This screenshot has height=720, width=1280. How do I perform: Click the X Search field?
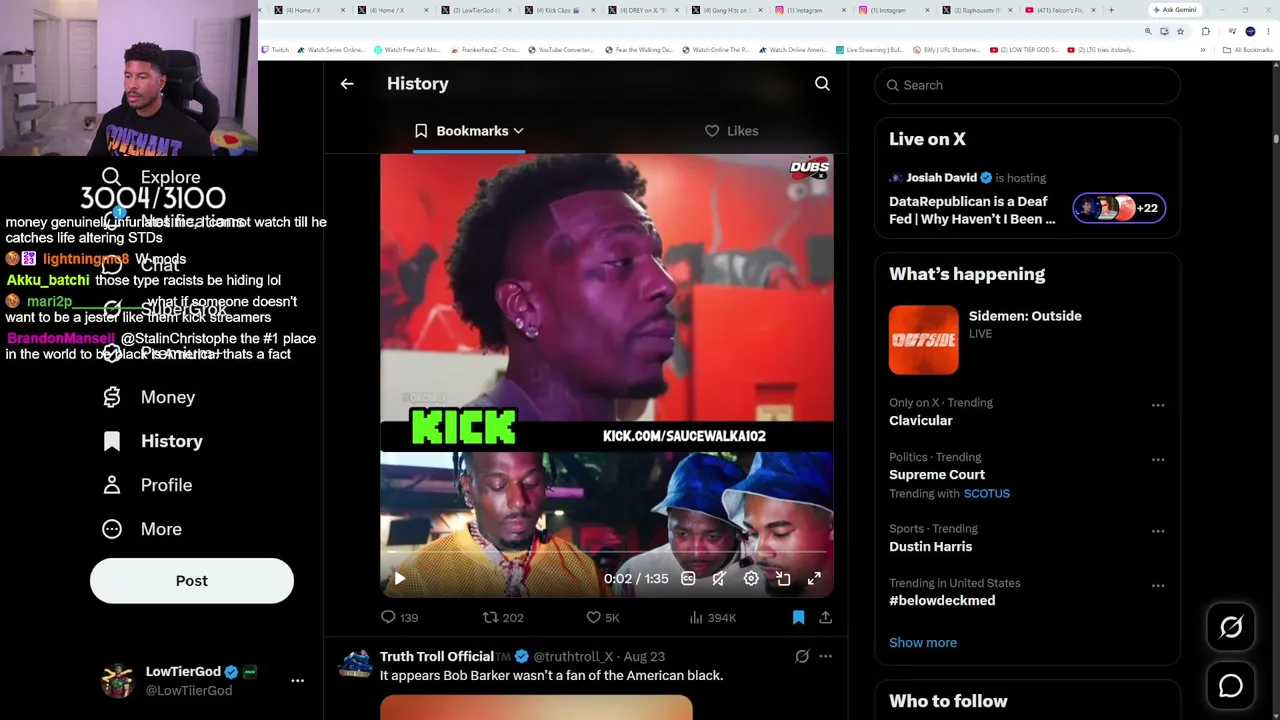(1028, 85)
